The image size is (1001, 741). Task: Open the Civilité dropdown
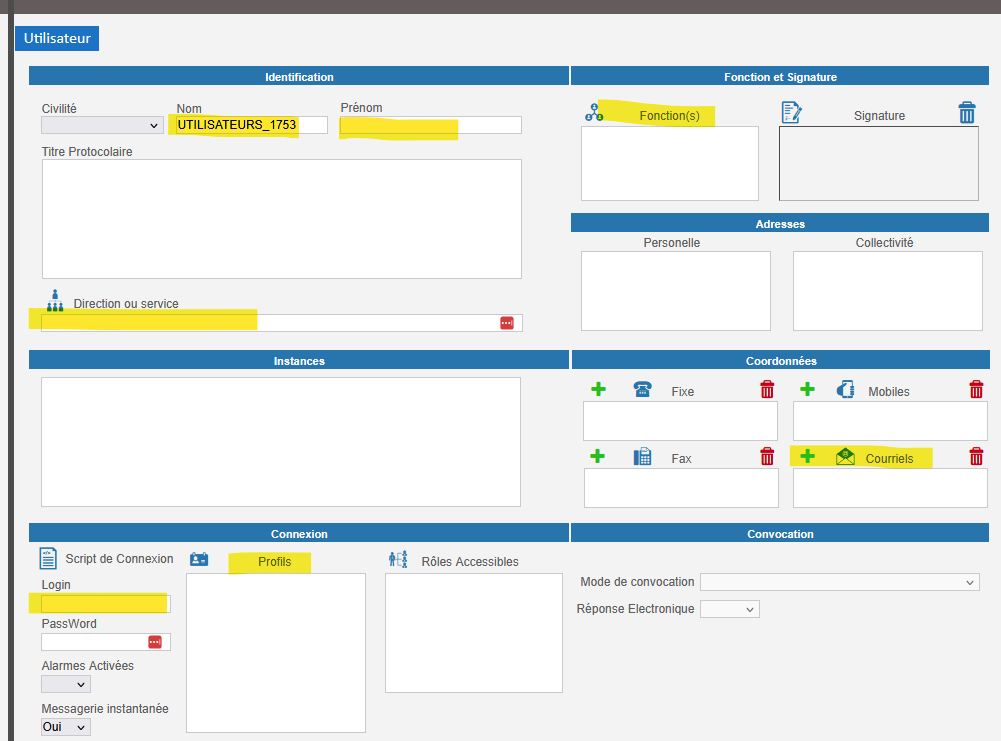pos(101,126)
